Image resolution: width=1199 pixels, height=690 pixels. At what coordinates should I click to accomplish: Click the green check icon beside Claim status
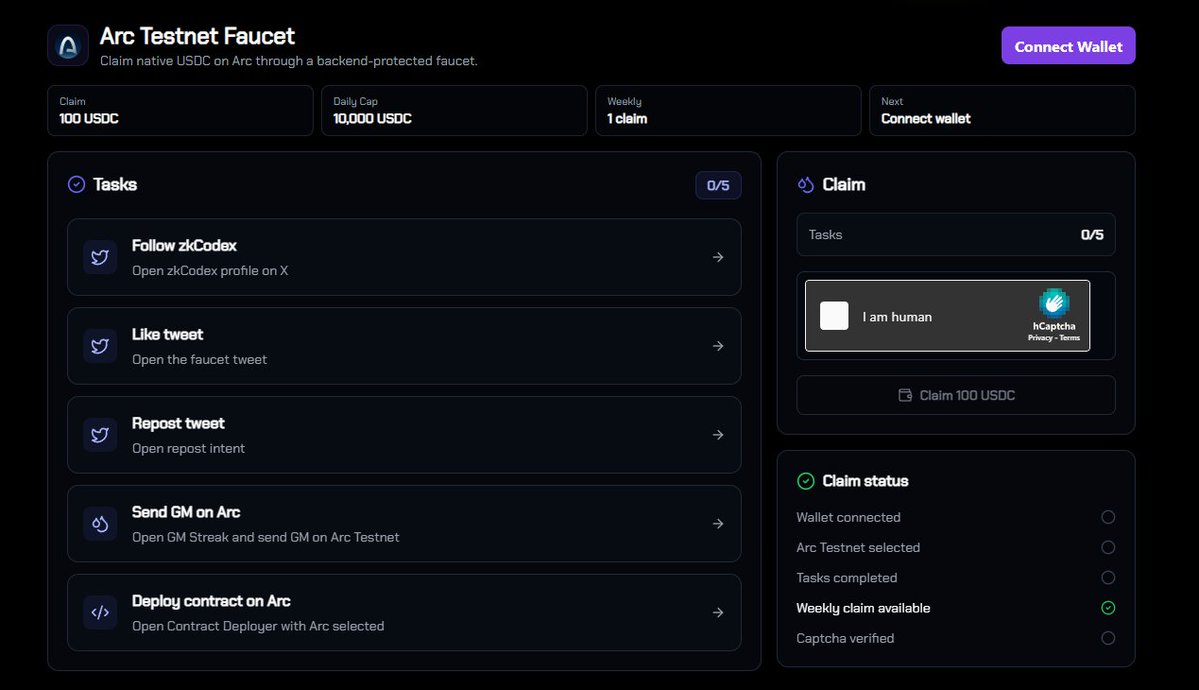click(x=806, y=480)
